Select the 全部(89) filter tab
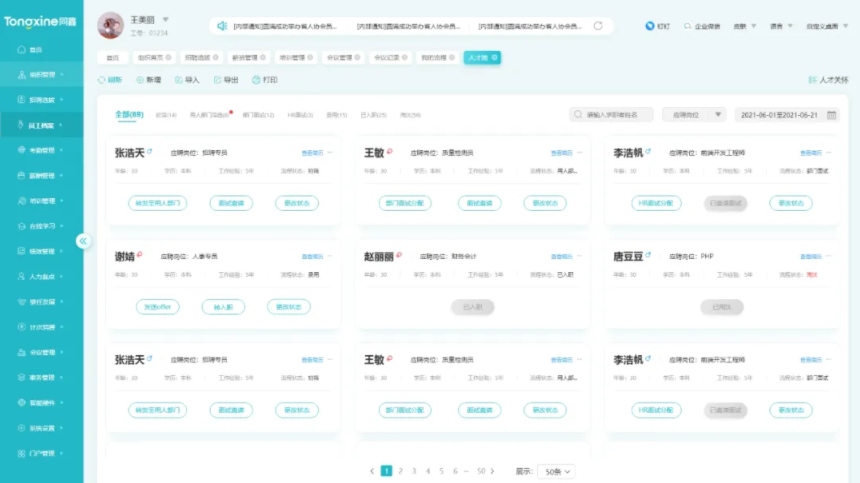Screen dimensions: 860x483 [129, 114]
